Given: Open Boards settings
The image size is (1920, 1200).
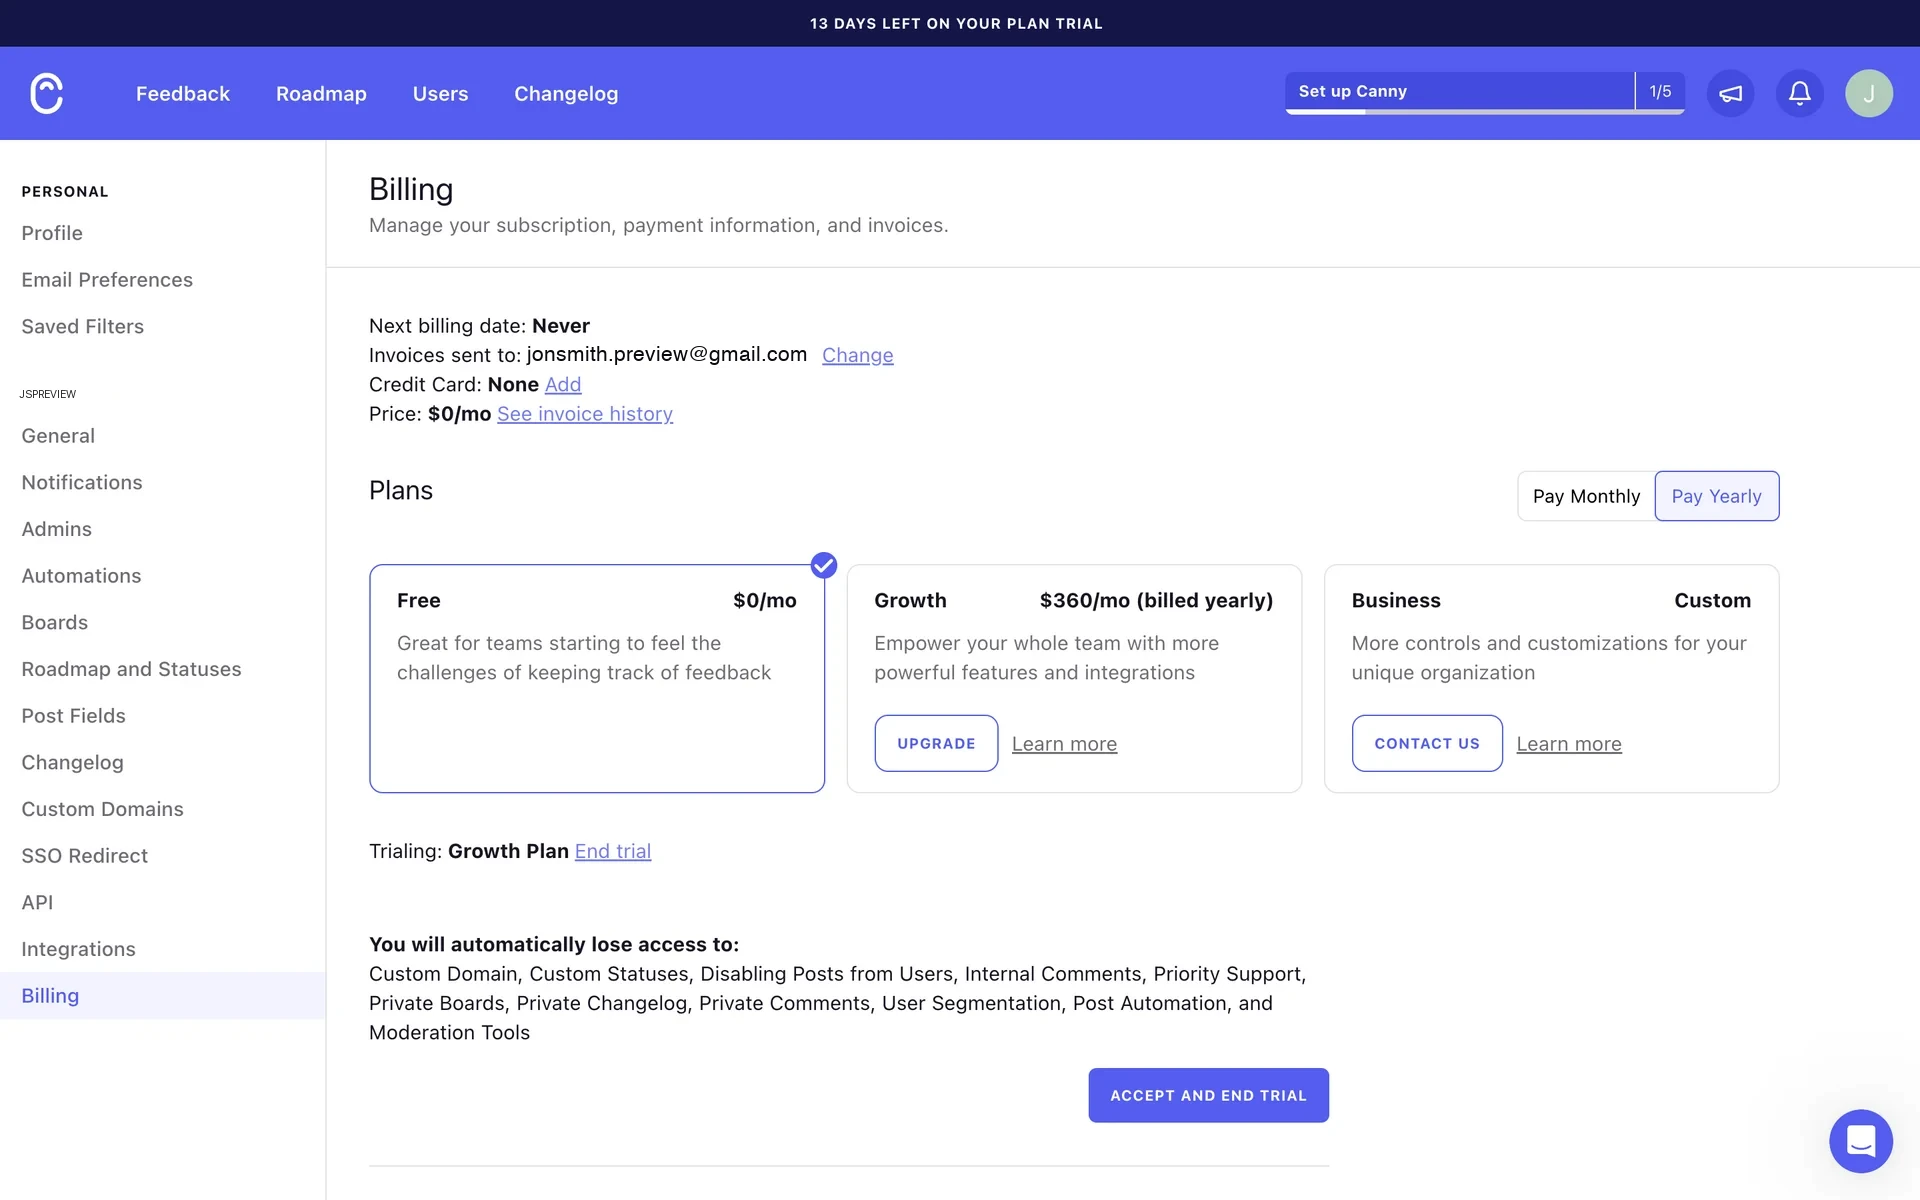Looking at the screenshot, I should pyautogui.click(x=55, y=623).
